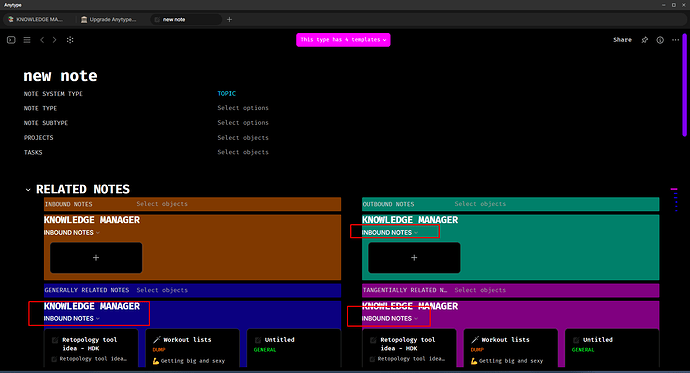Add new object in teal Outbound section
The image size is (690, 373).
(x=414, y=258)
